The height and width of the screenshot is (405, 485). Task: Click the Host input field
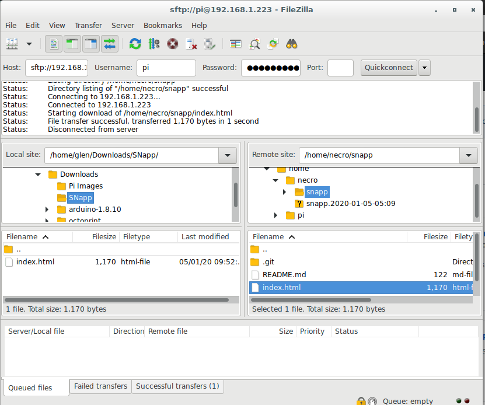[x=57, y=68]
